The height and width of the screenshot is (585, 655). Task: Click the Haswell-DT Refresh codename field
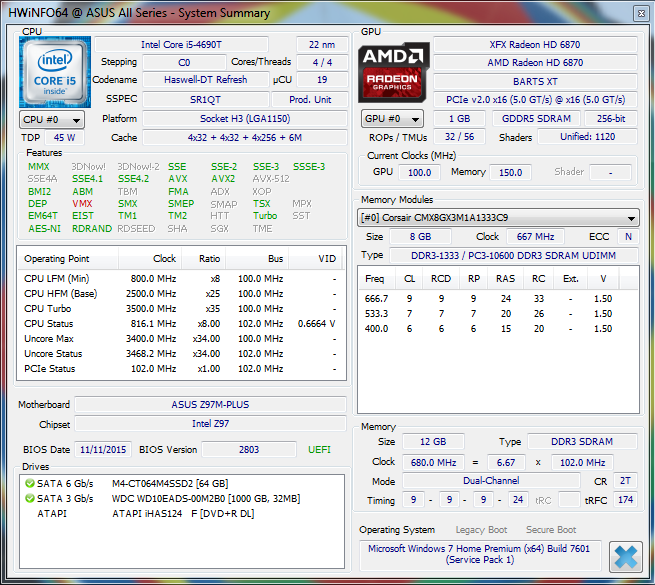206,80
